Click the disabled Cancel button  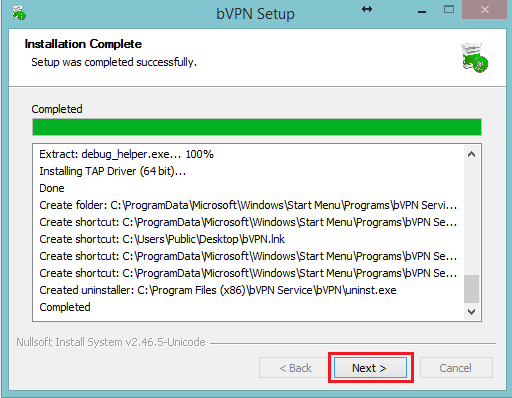pyautogui.click(x=456, y=368)
